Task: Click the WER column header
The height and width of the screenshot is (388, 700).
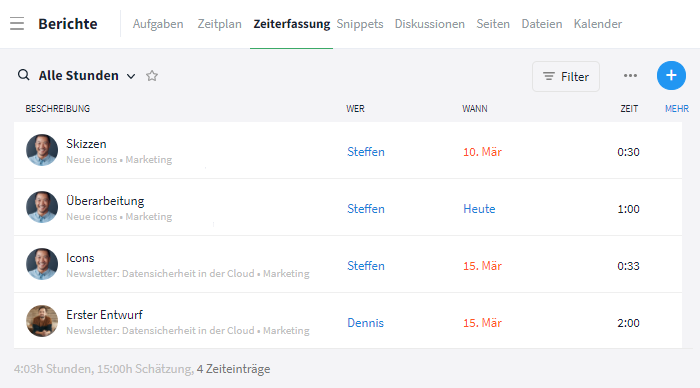Action: click(x=355, y=108)
